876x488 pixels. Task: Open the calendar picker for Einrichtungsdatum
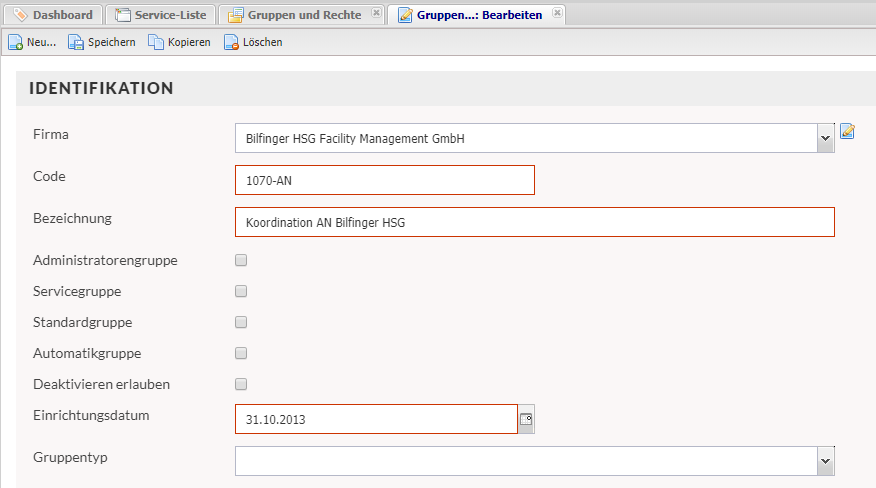526,419
